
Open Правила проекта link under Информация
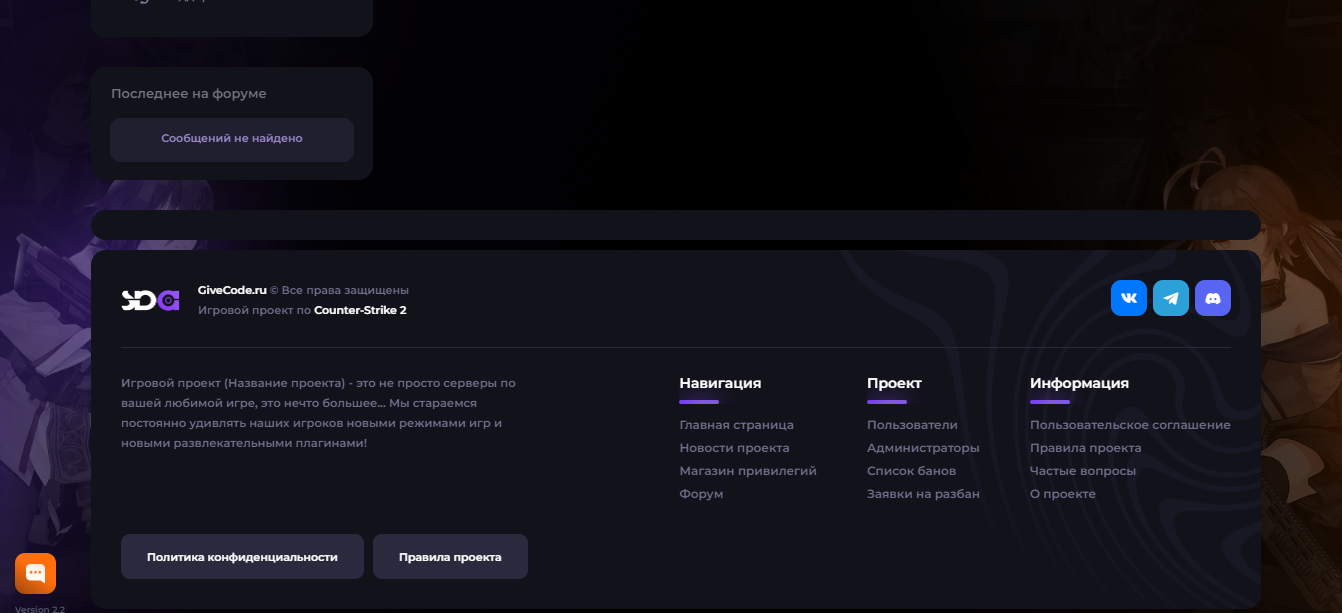(x=1085, y=448)
